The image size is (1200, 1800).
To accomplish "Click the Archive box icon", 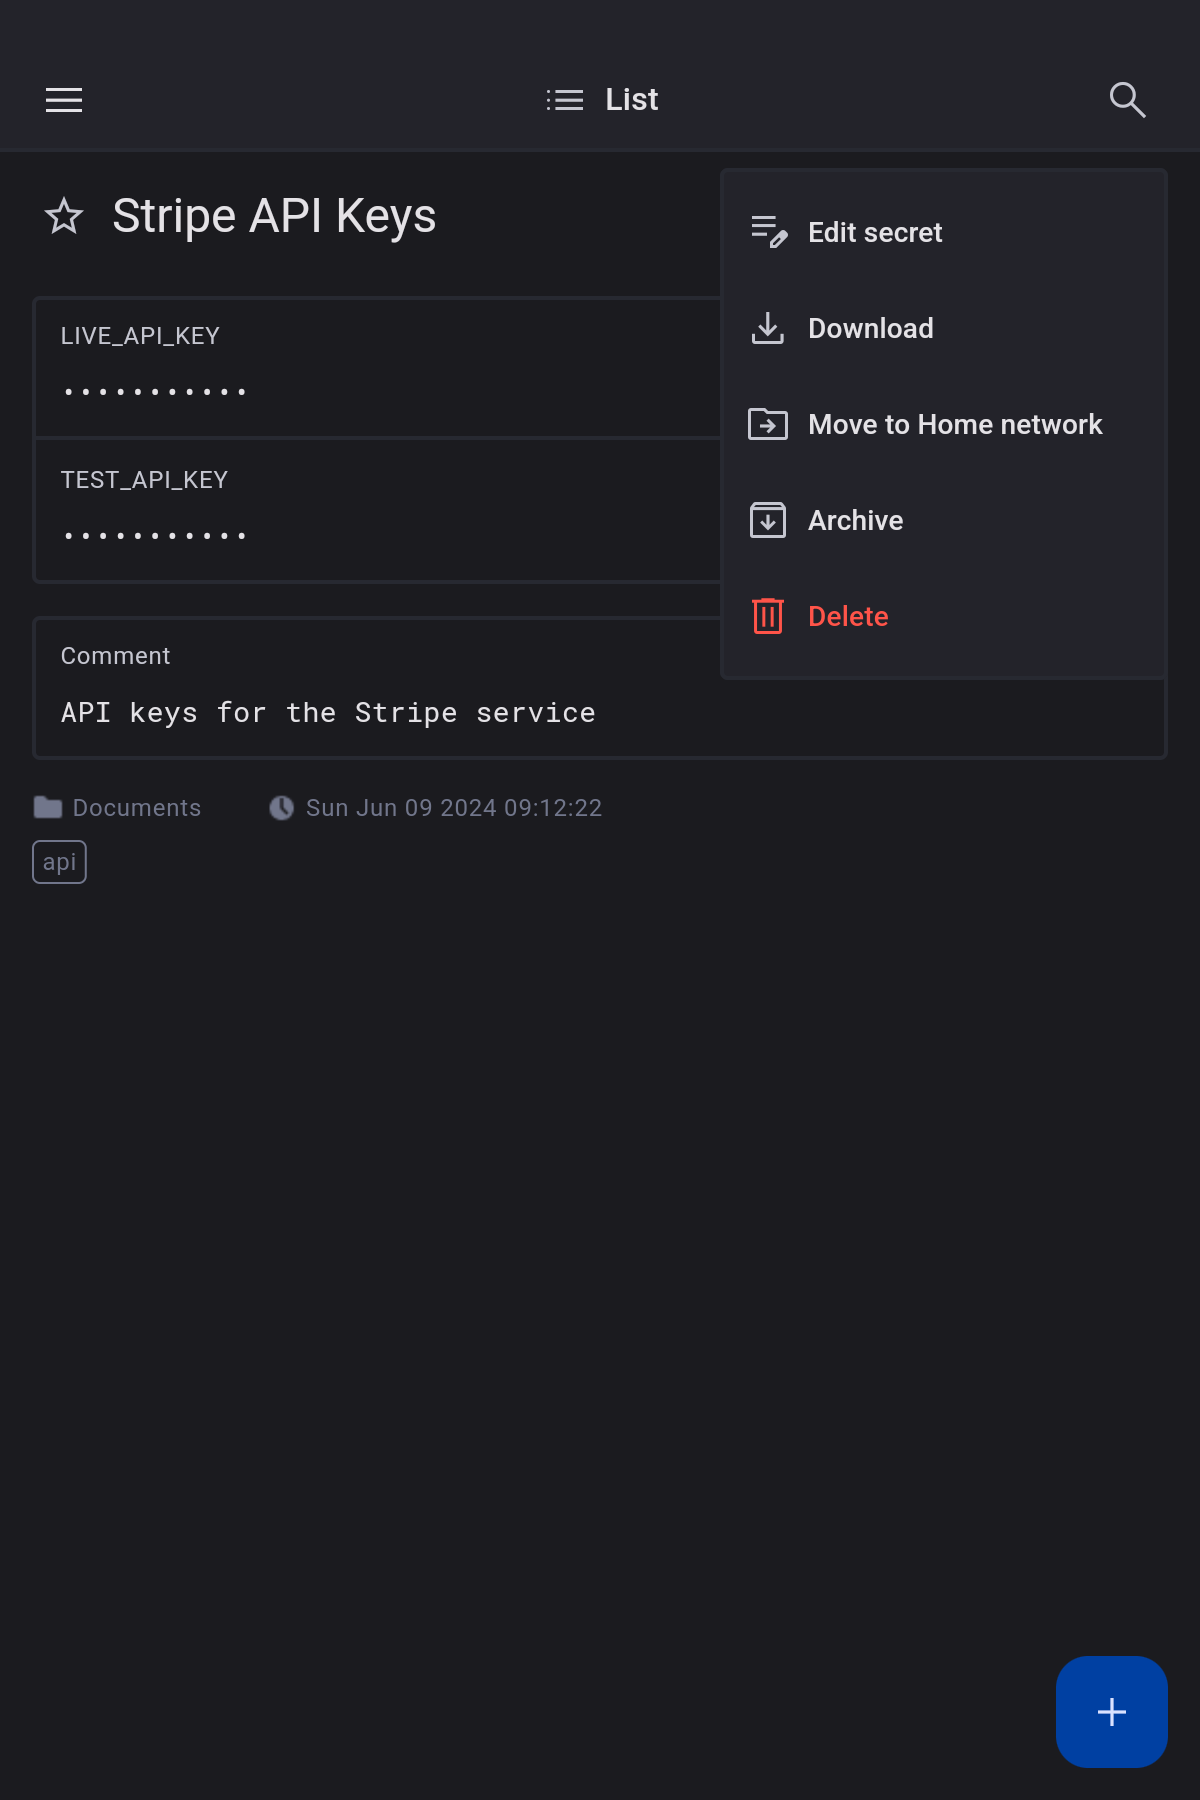I will (x=768, y=520).
